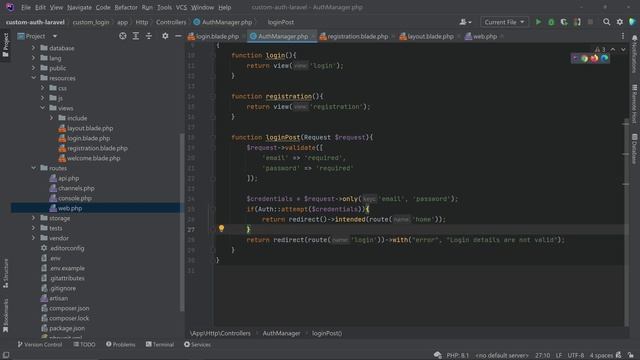Open the File menu

point(26,7)
